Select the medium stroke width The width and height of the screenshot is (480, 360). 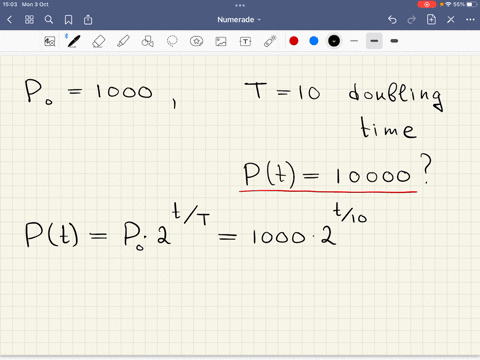pos(374,41)
